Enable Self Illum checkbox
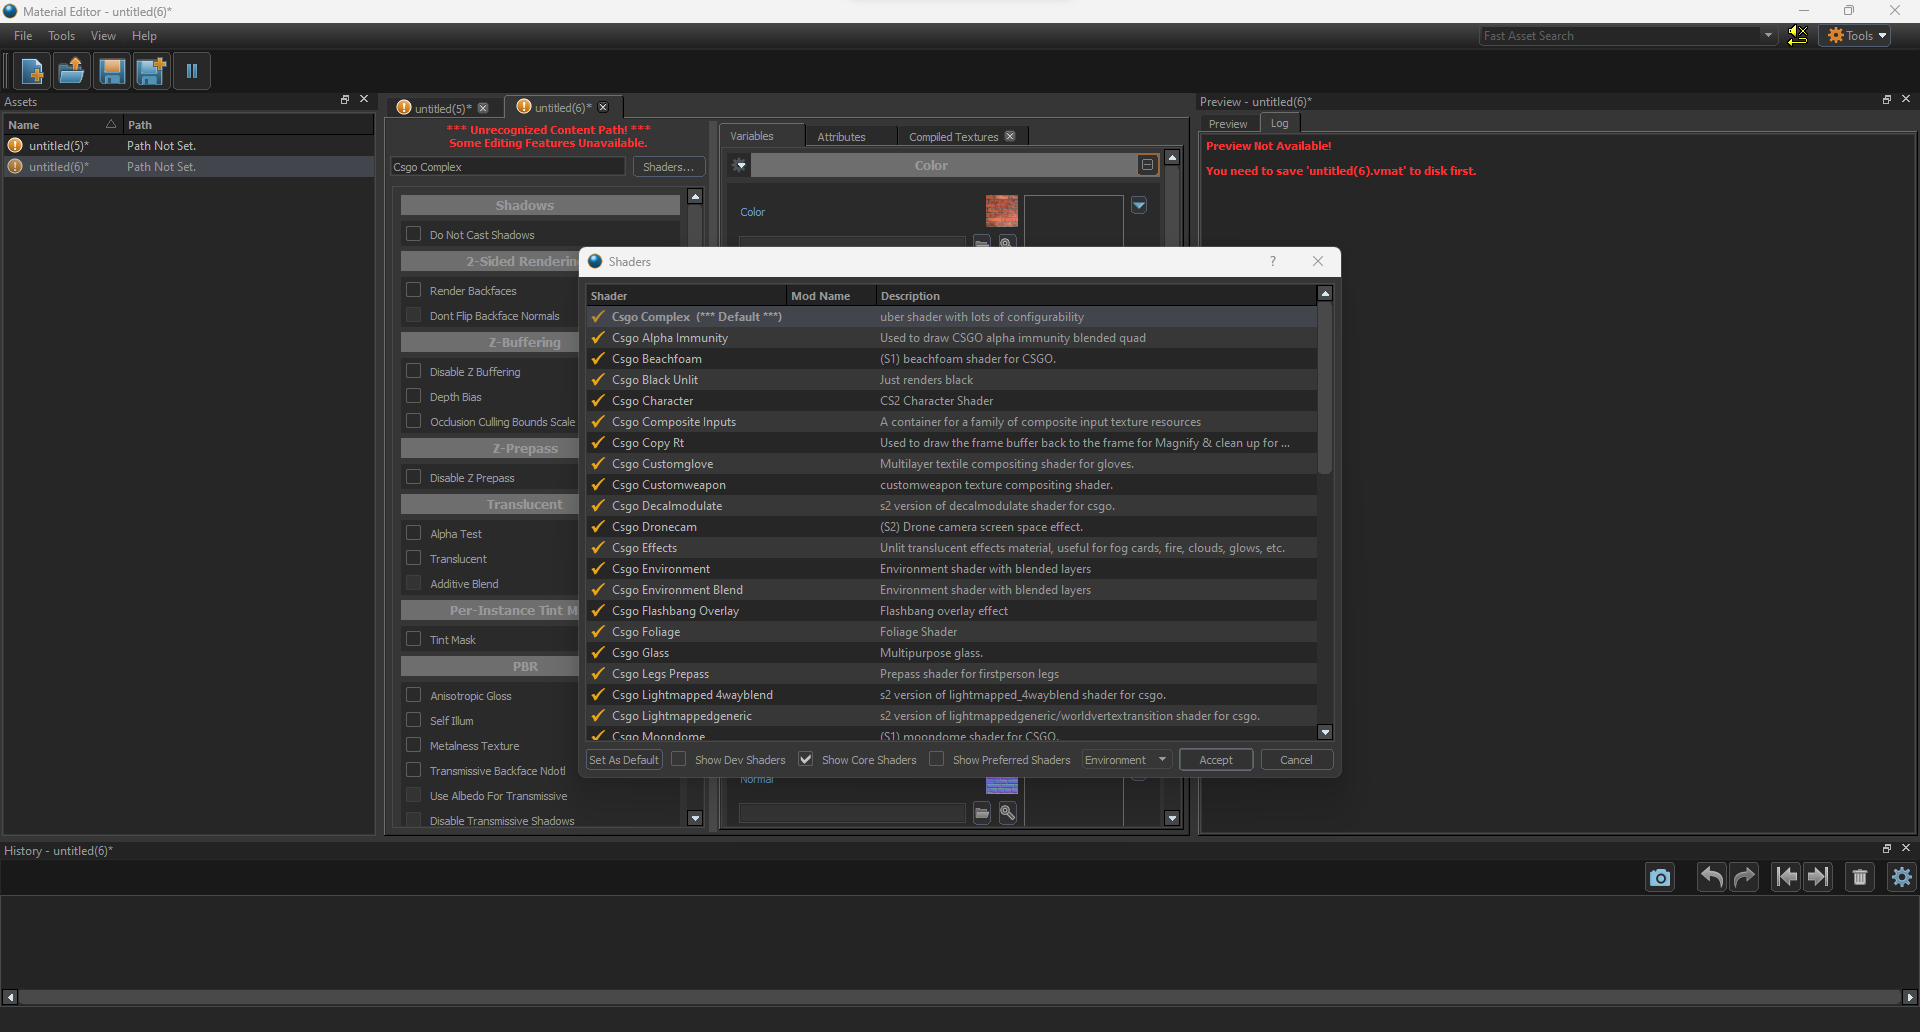 tap(413, 720)
